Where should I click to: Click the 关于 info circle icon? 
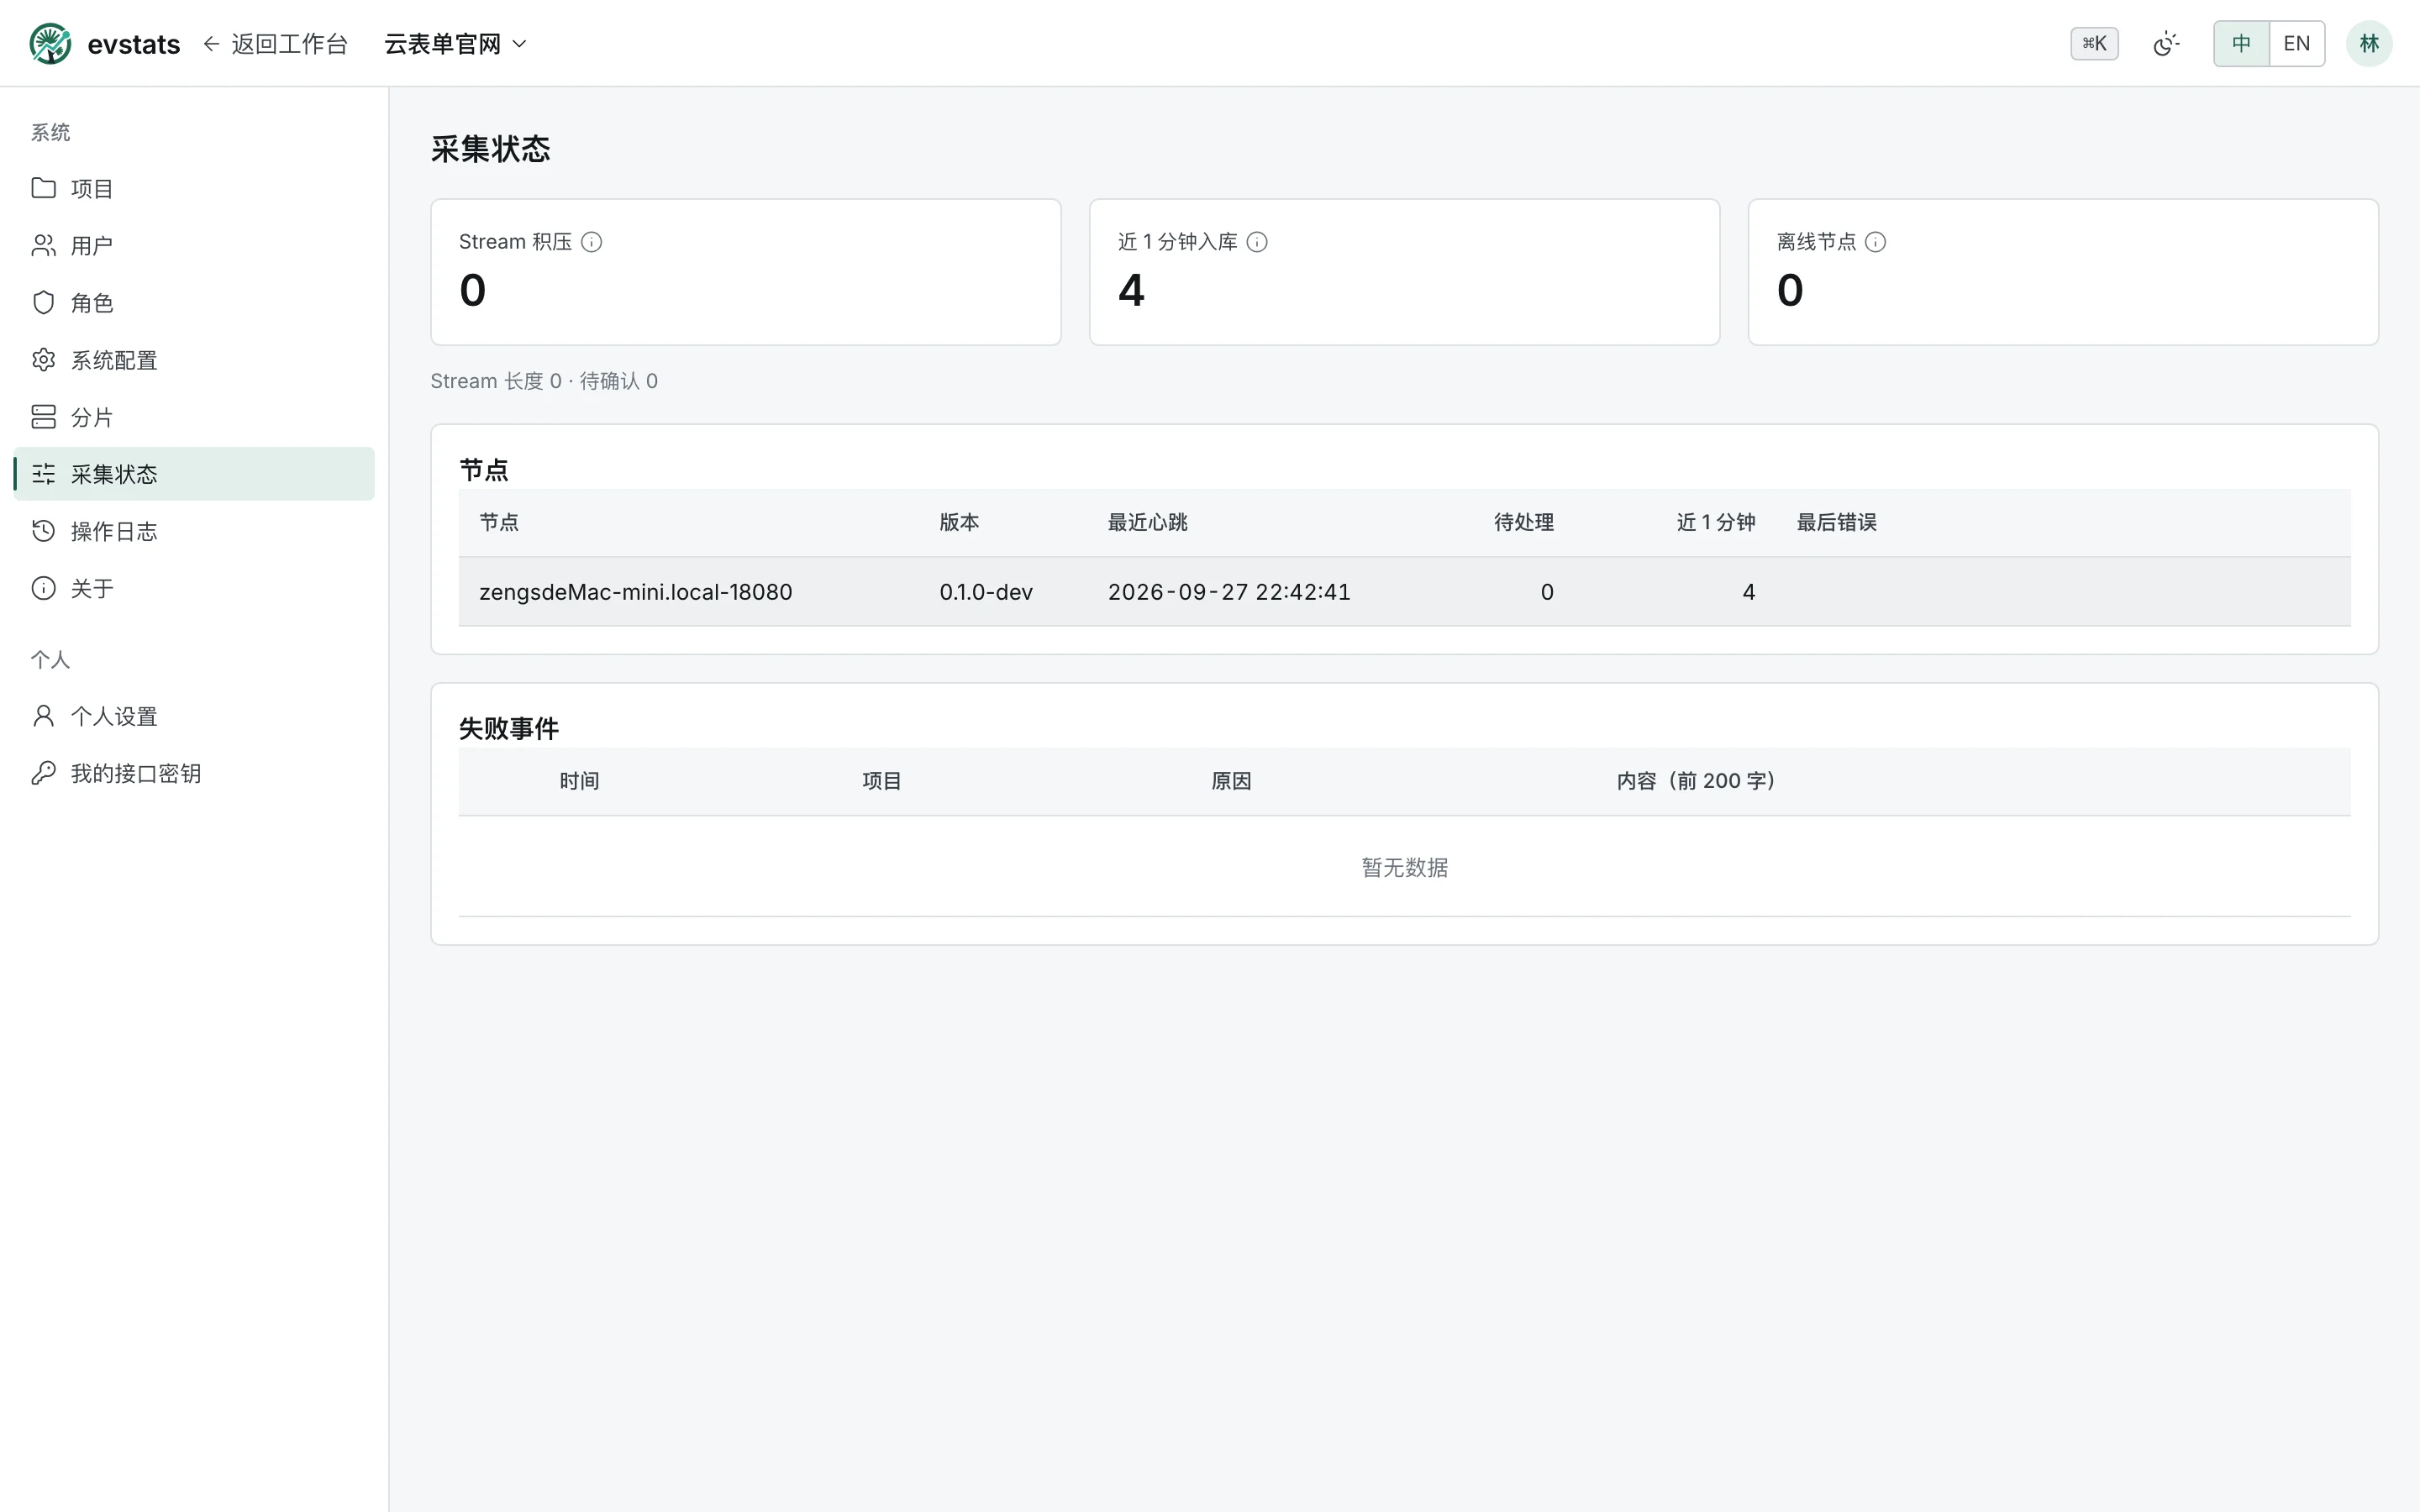pyautogui.click(x=43, y=587)
